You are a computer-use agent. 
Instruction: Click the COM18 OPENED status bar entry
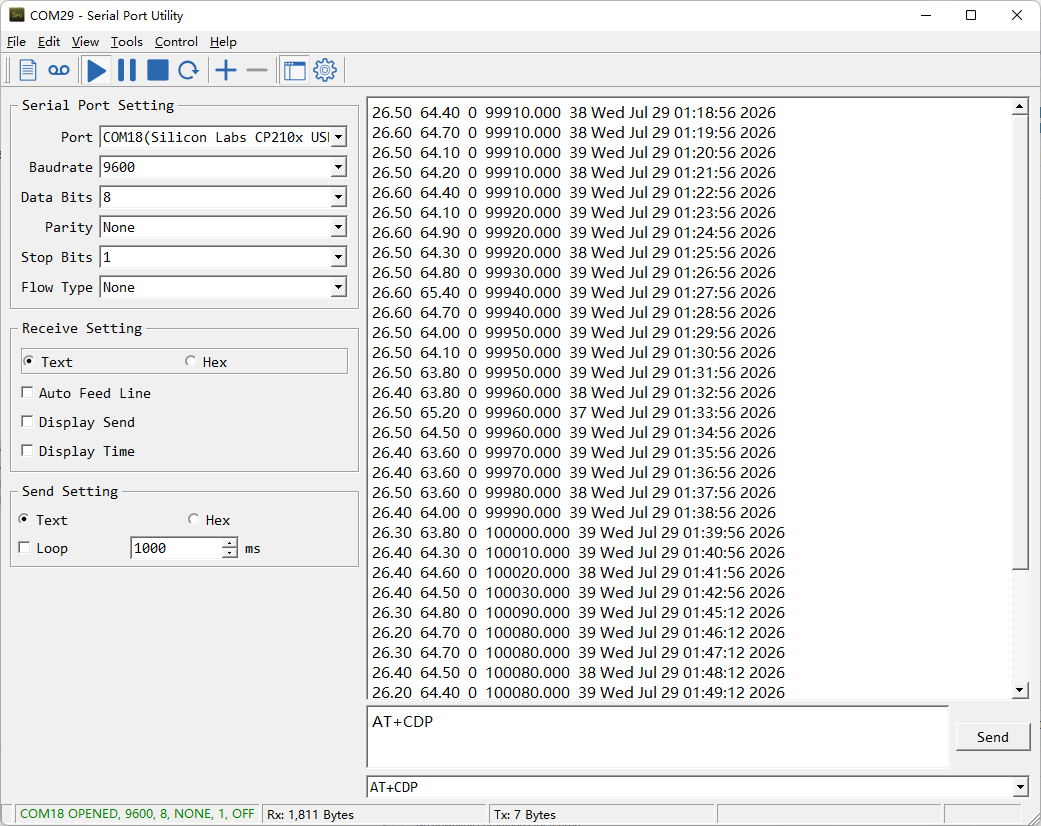point(137,814)
